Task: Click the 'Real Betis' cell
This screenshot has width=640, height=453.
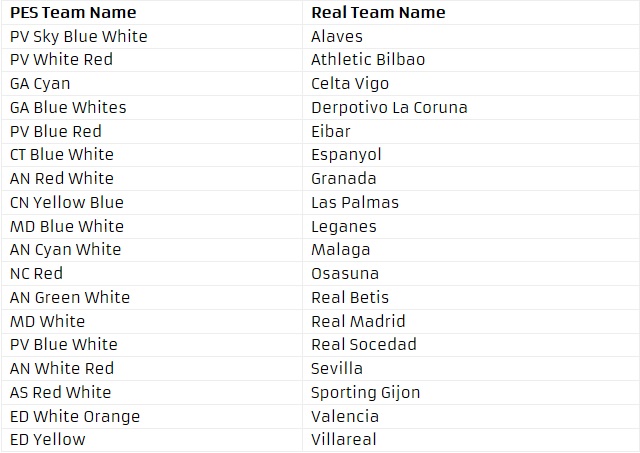Action: coord(350,297)
